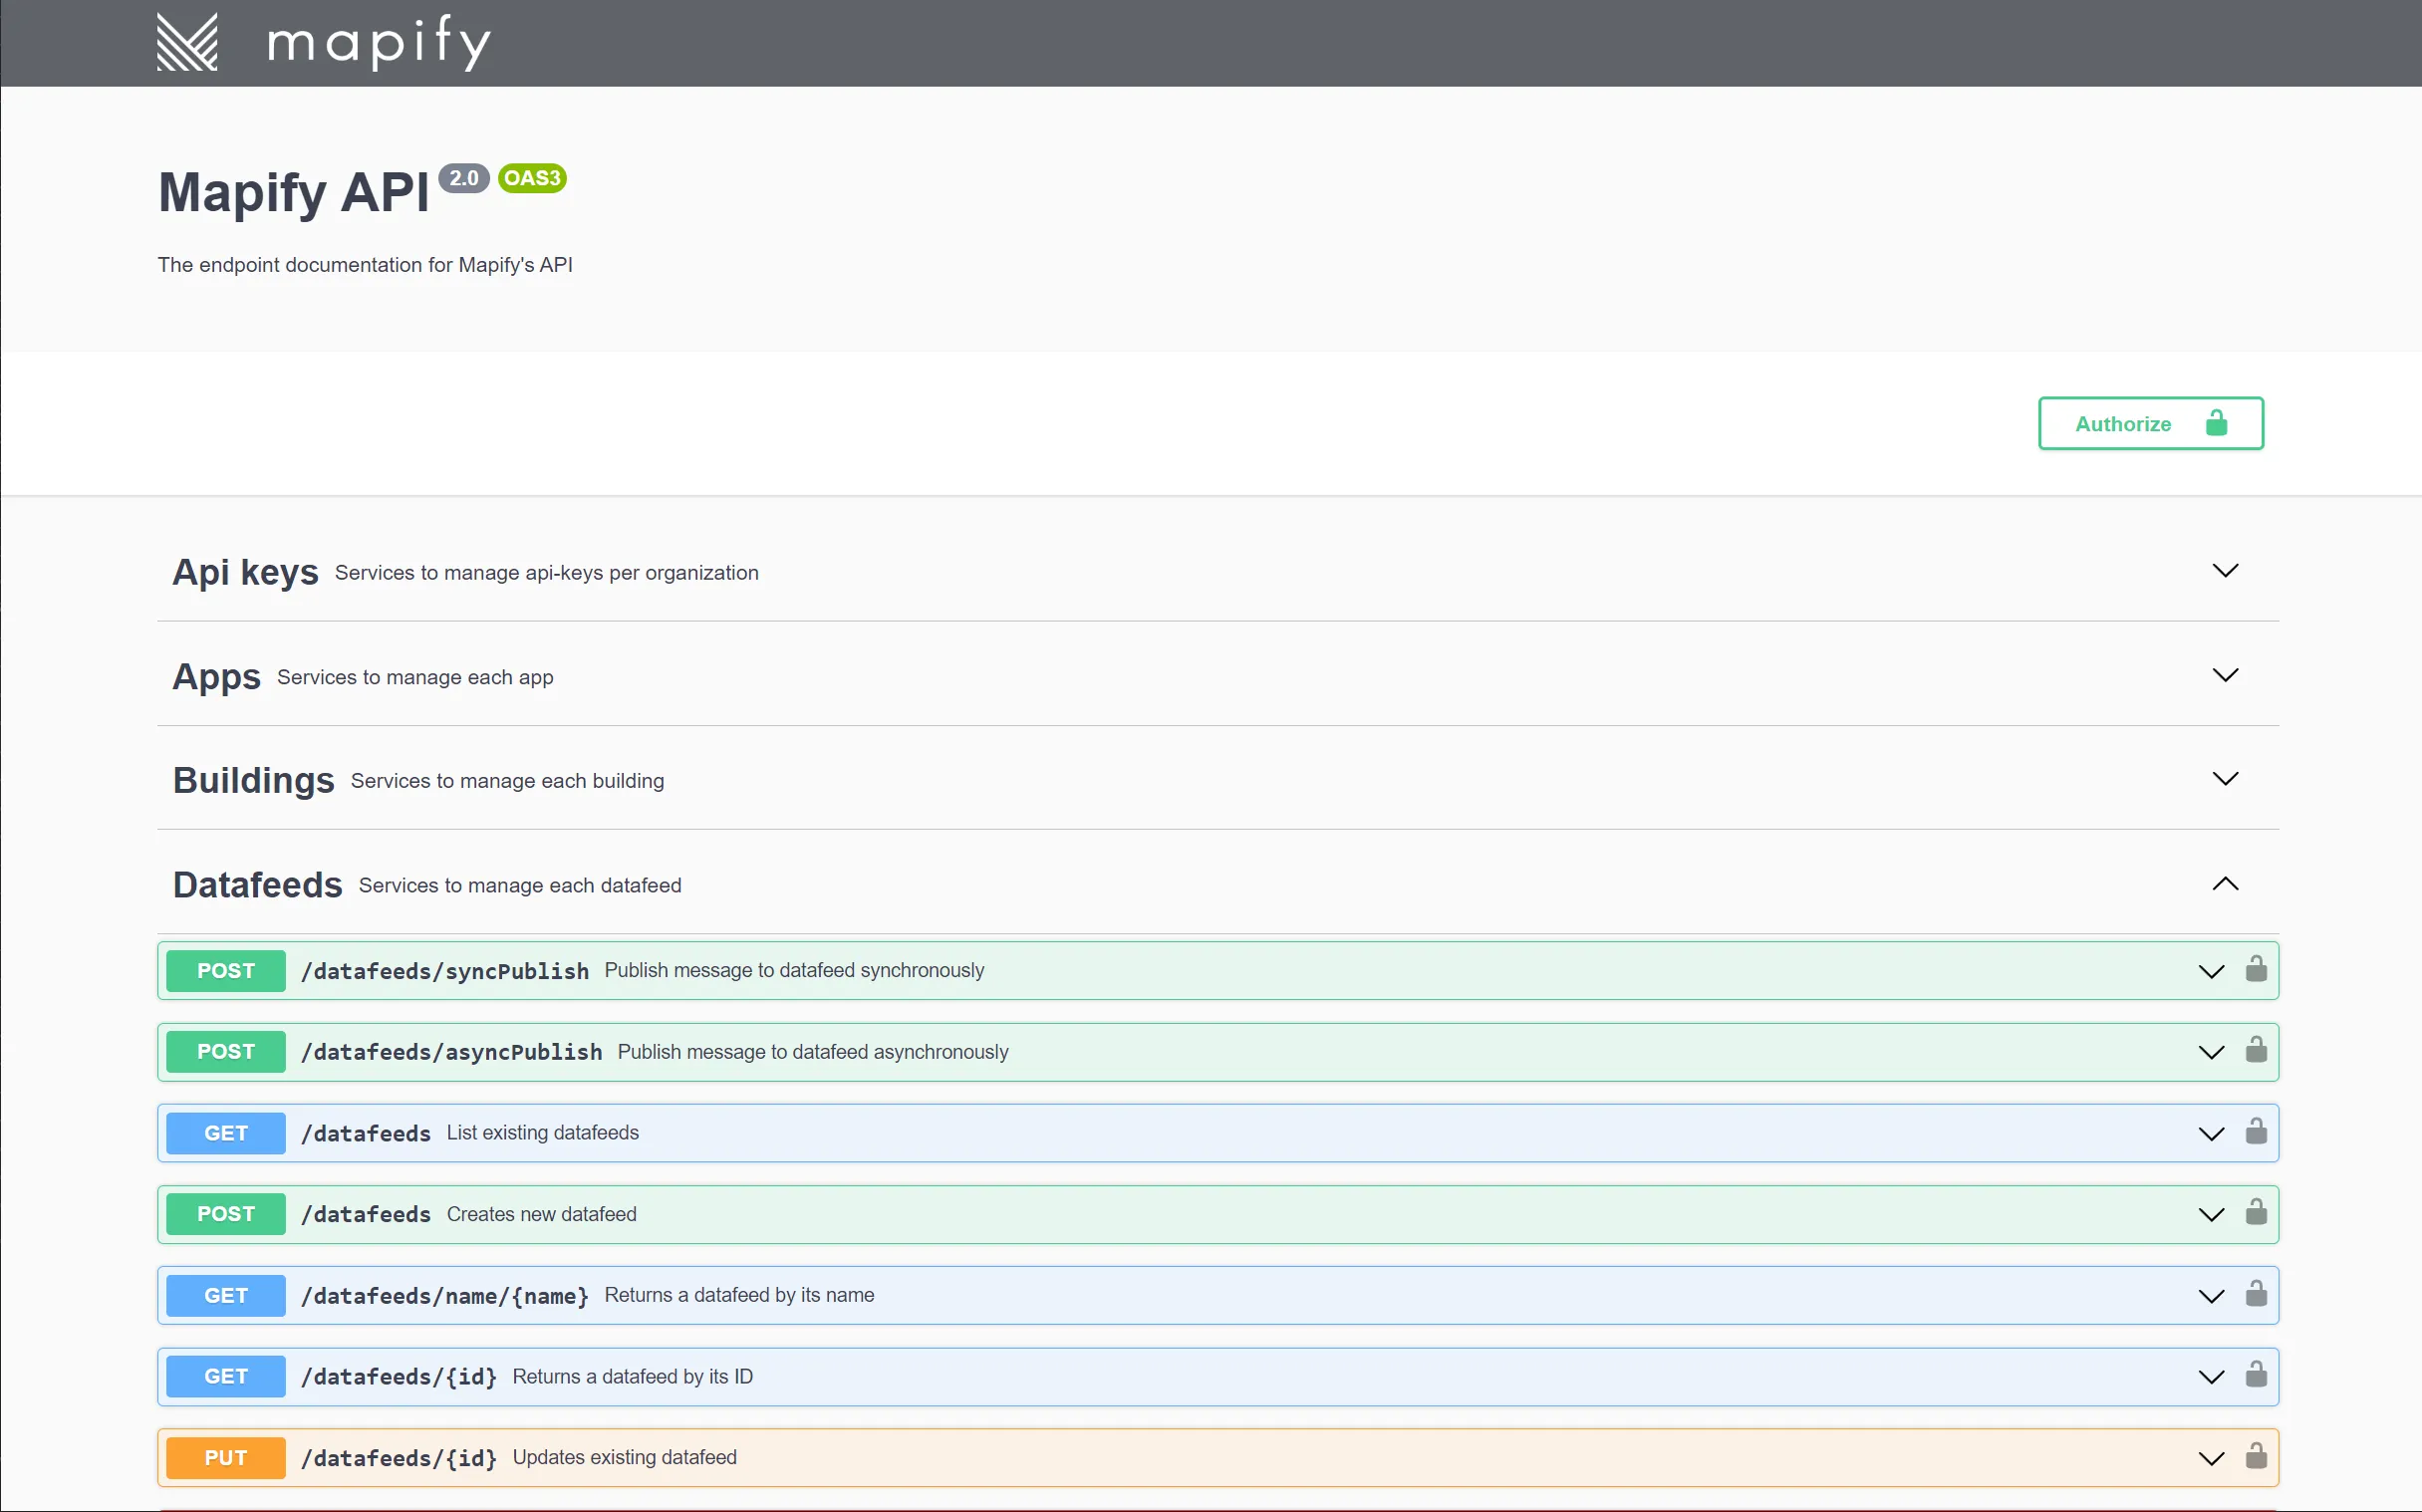
Task: Click the lock icon on /datafeeds/asyncPublish row
Action: (2255, 1050)
